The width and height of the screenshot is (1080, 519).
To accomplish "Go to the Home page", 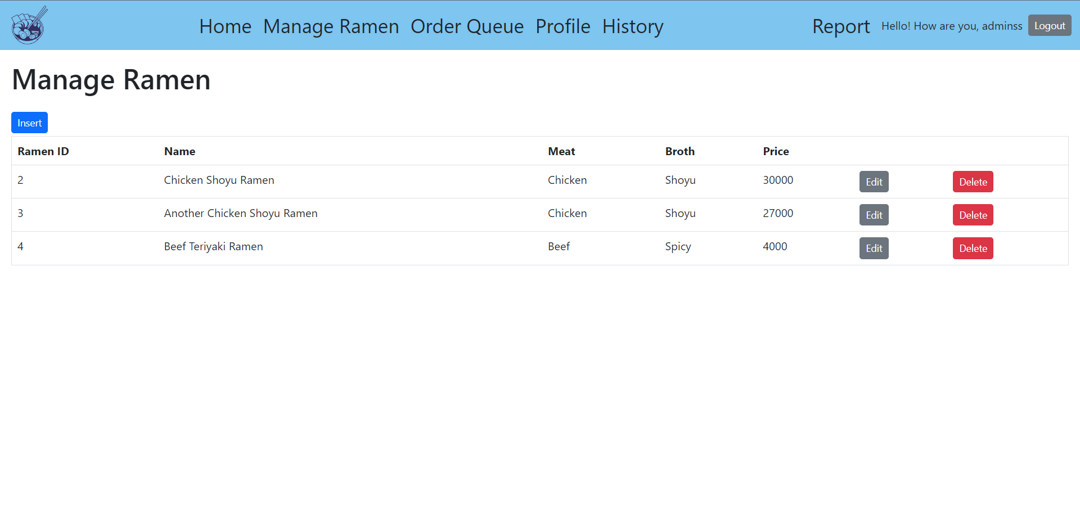I will coord(225,26).
